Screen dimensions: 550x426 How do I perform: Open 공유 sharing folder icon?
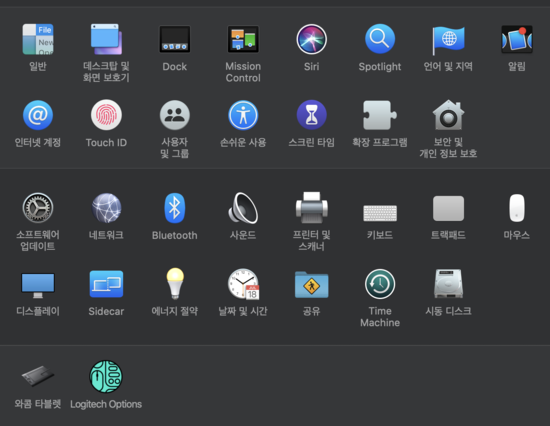(311, 284)
